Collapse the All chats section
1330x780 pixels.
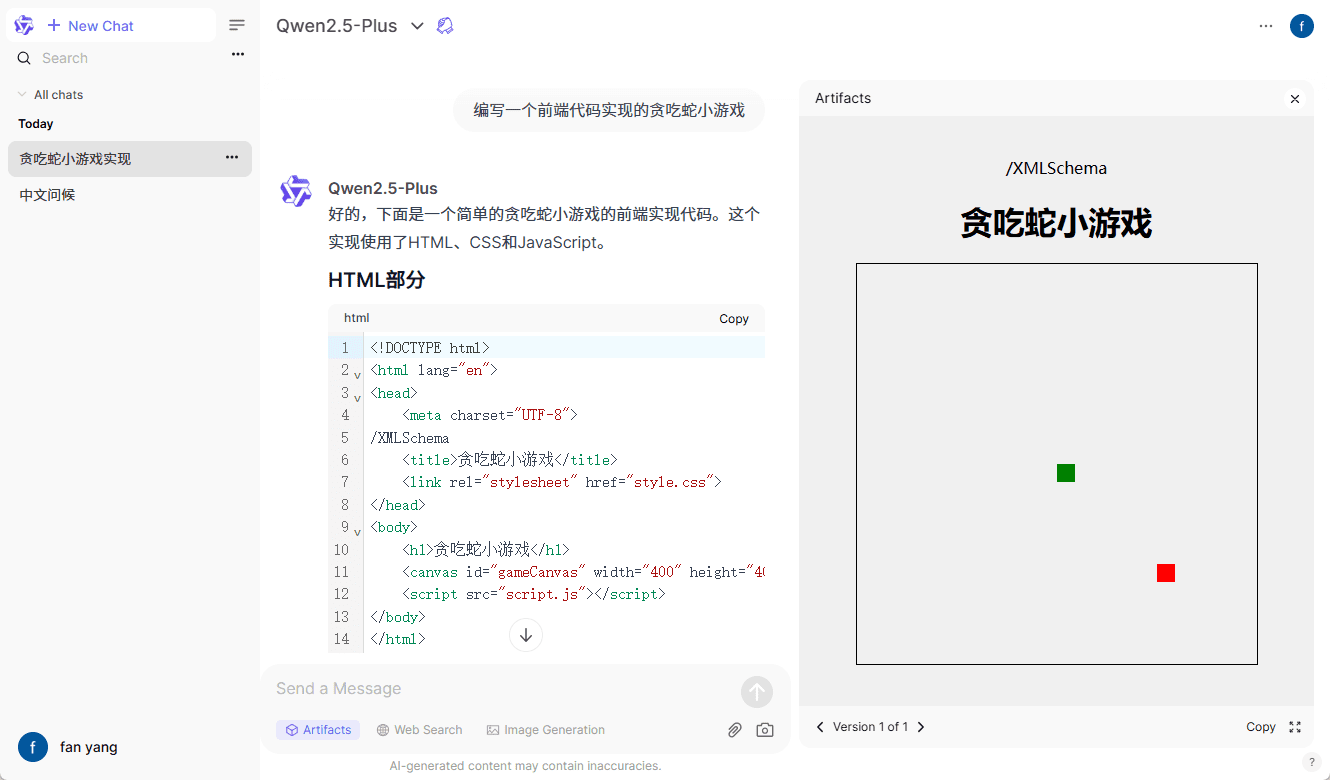[52, 95]
